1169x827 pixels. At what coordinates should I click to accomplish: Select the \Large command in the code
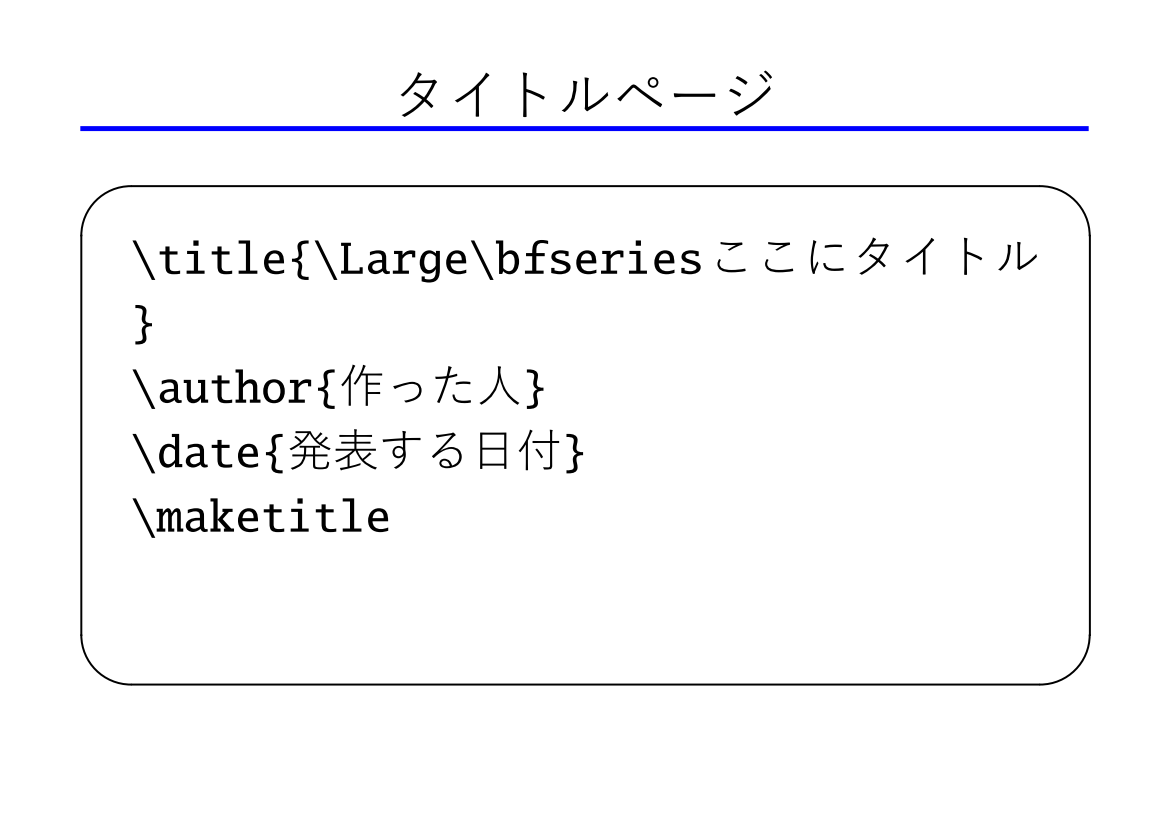[391, 260]
